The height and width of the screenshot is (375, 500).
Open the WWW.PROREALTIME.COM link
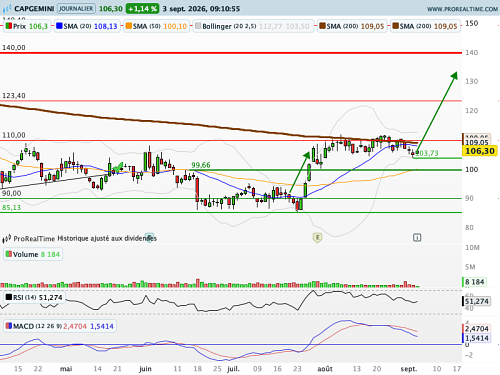(462, 9)
